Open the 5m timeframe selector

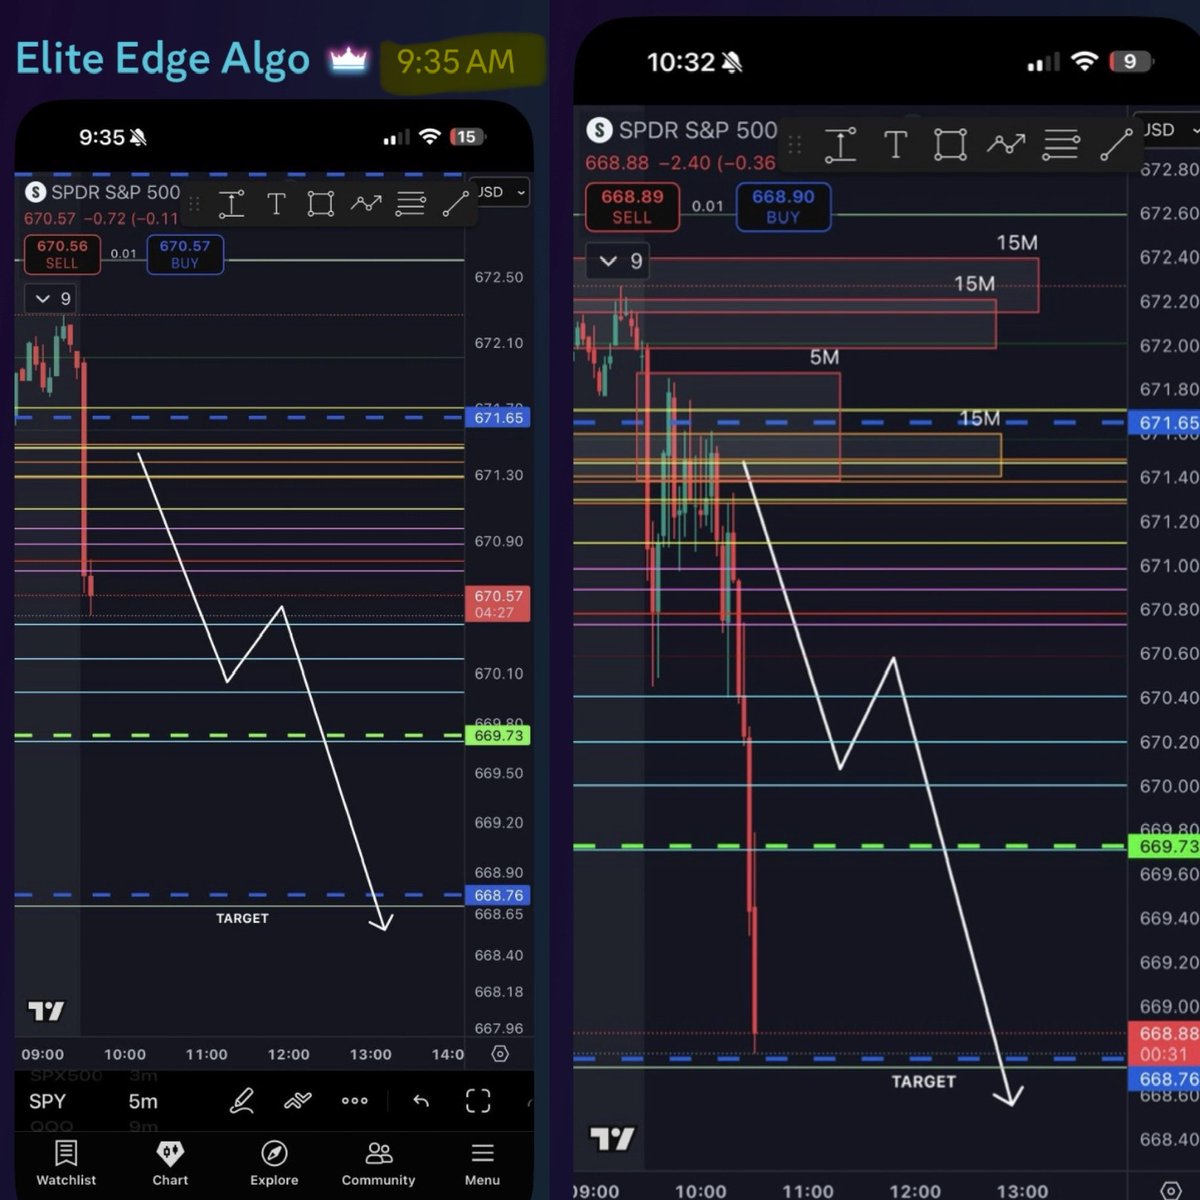(x=143, y=1101)
